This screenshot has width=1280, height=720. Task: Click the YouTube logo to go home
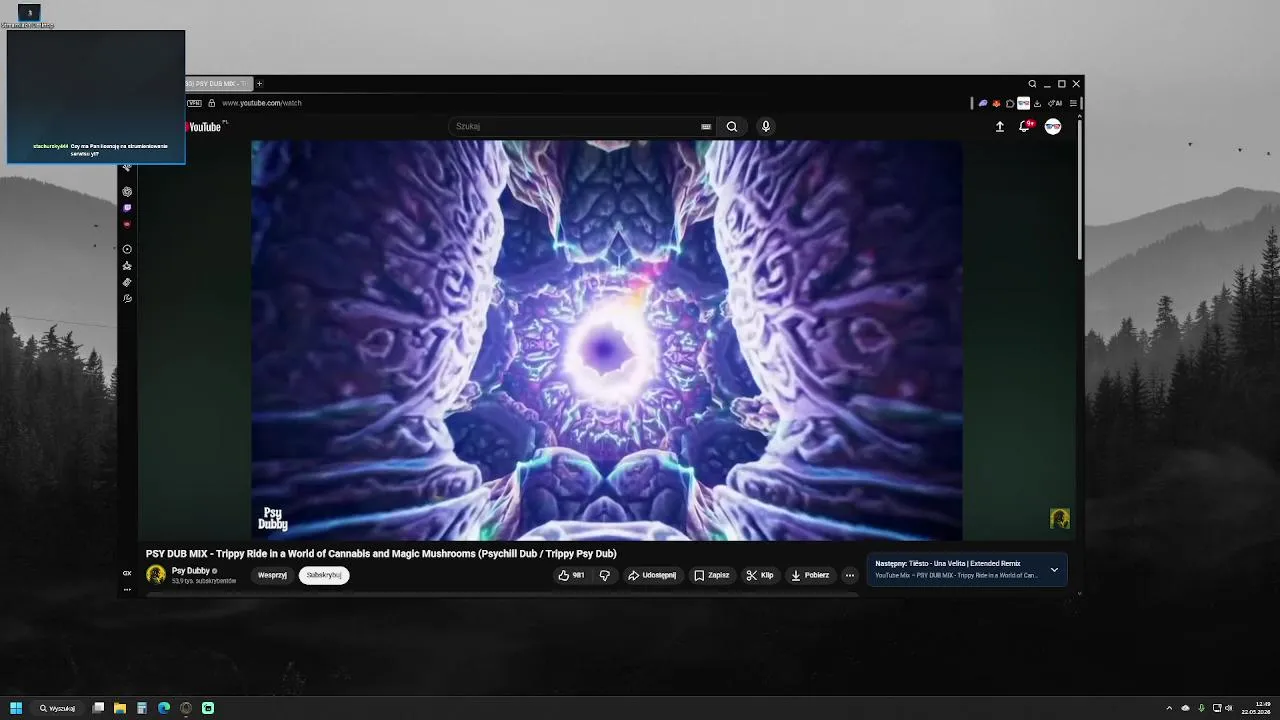[x=203, y=127]
